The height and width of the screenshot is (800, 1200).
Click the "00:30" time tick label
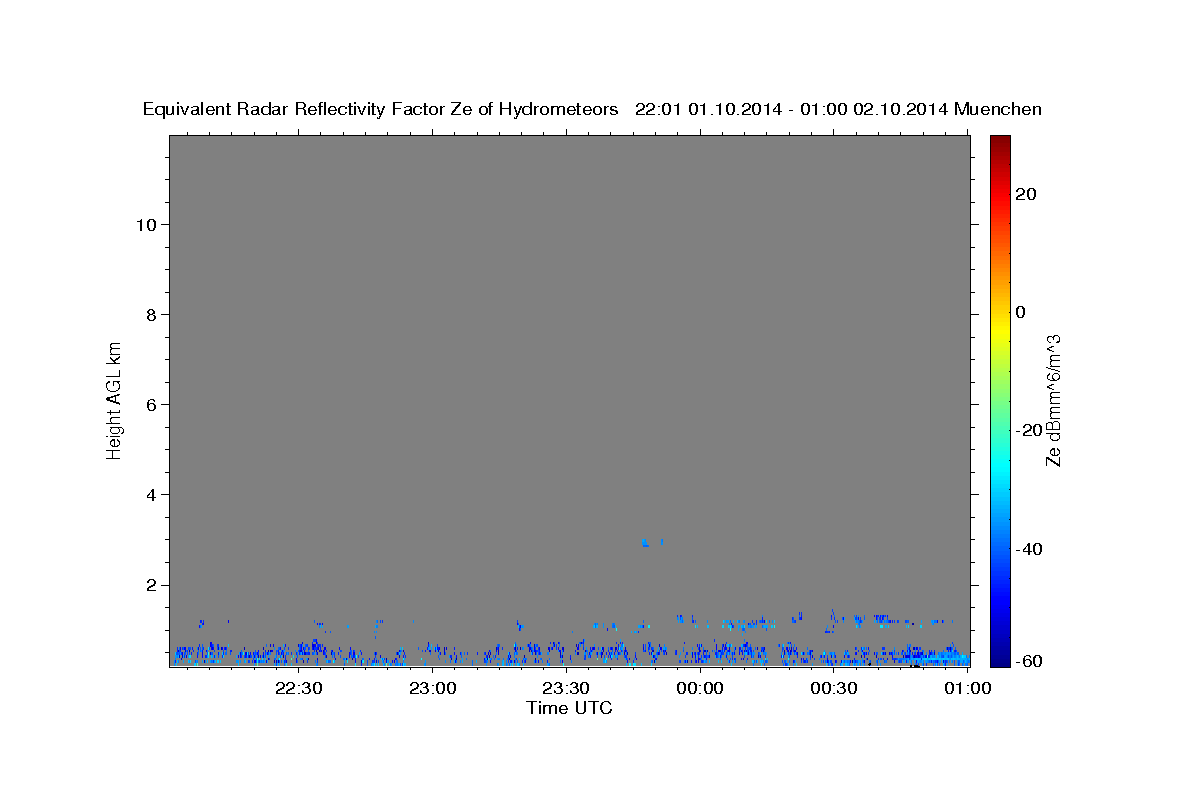click(834, 688)
